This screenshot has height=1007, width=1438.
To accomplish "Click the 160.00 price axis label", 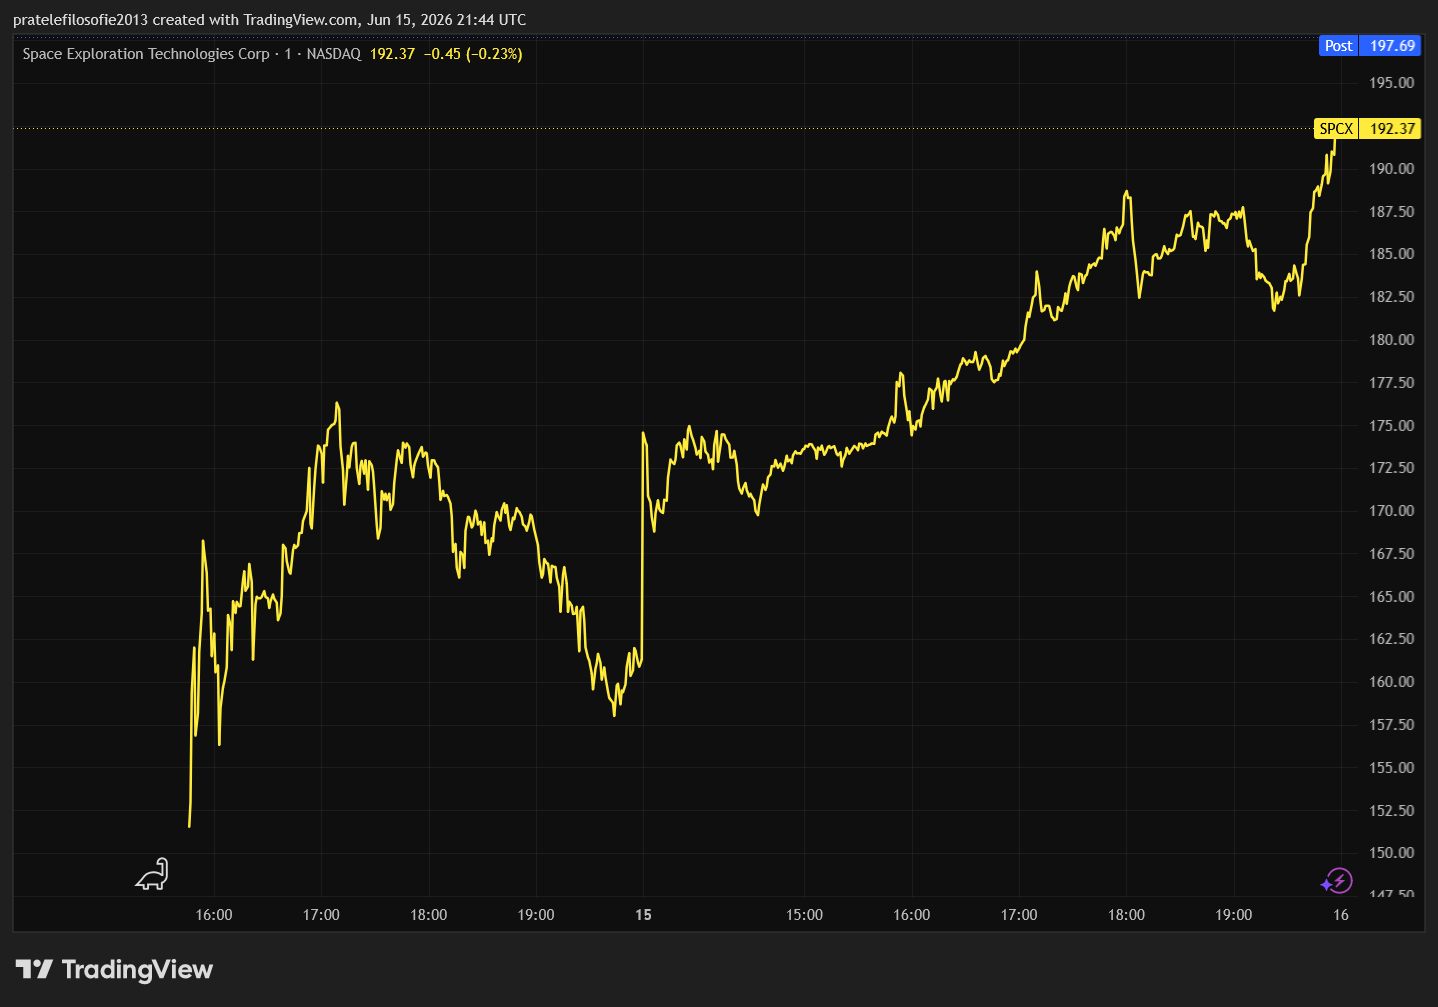I will click(x=1392, y=682).
